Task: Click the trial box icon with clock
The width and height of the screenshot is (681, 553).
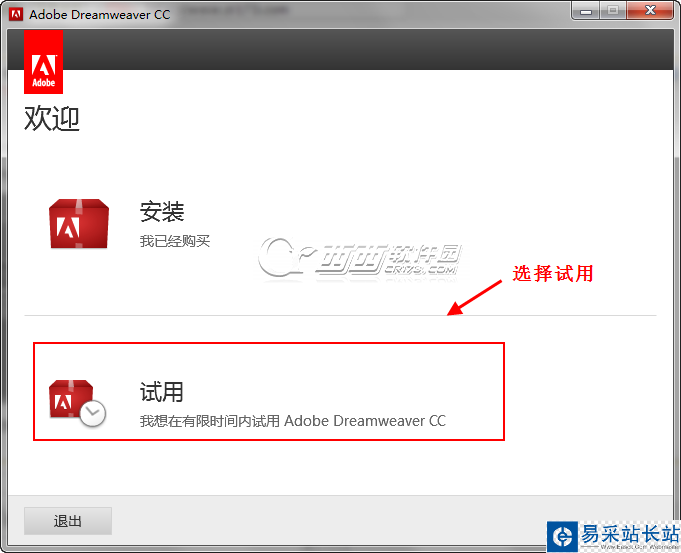Action: (x=77, y=403)
